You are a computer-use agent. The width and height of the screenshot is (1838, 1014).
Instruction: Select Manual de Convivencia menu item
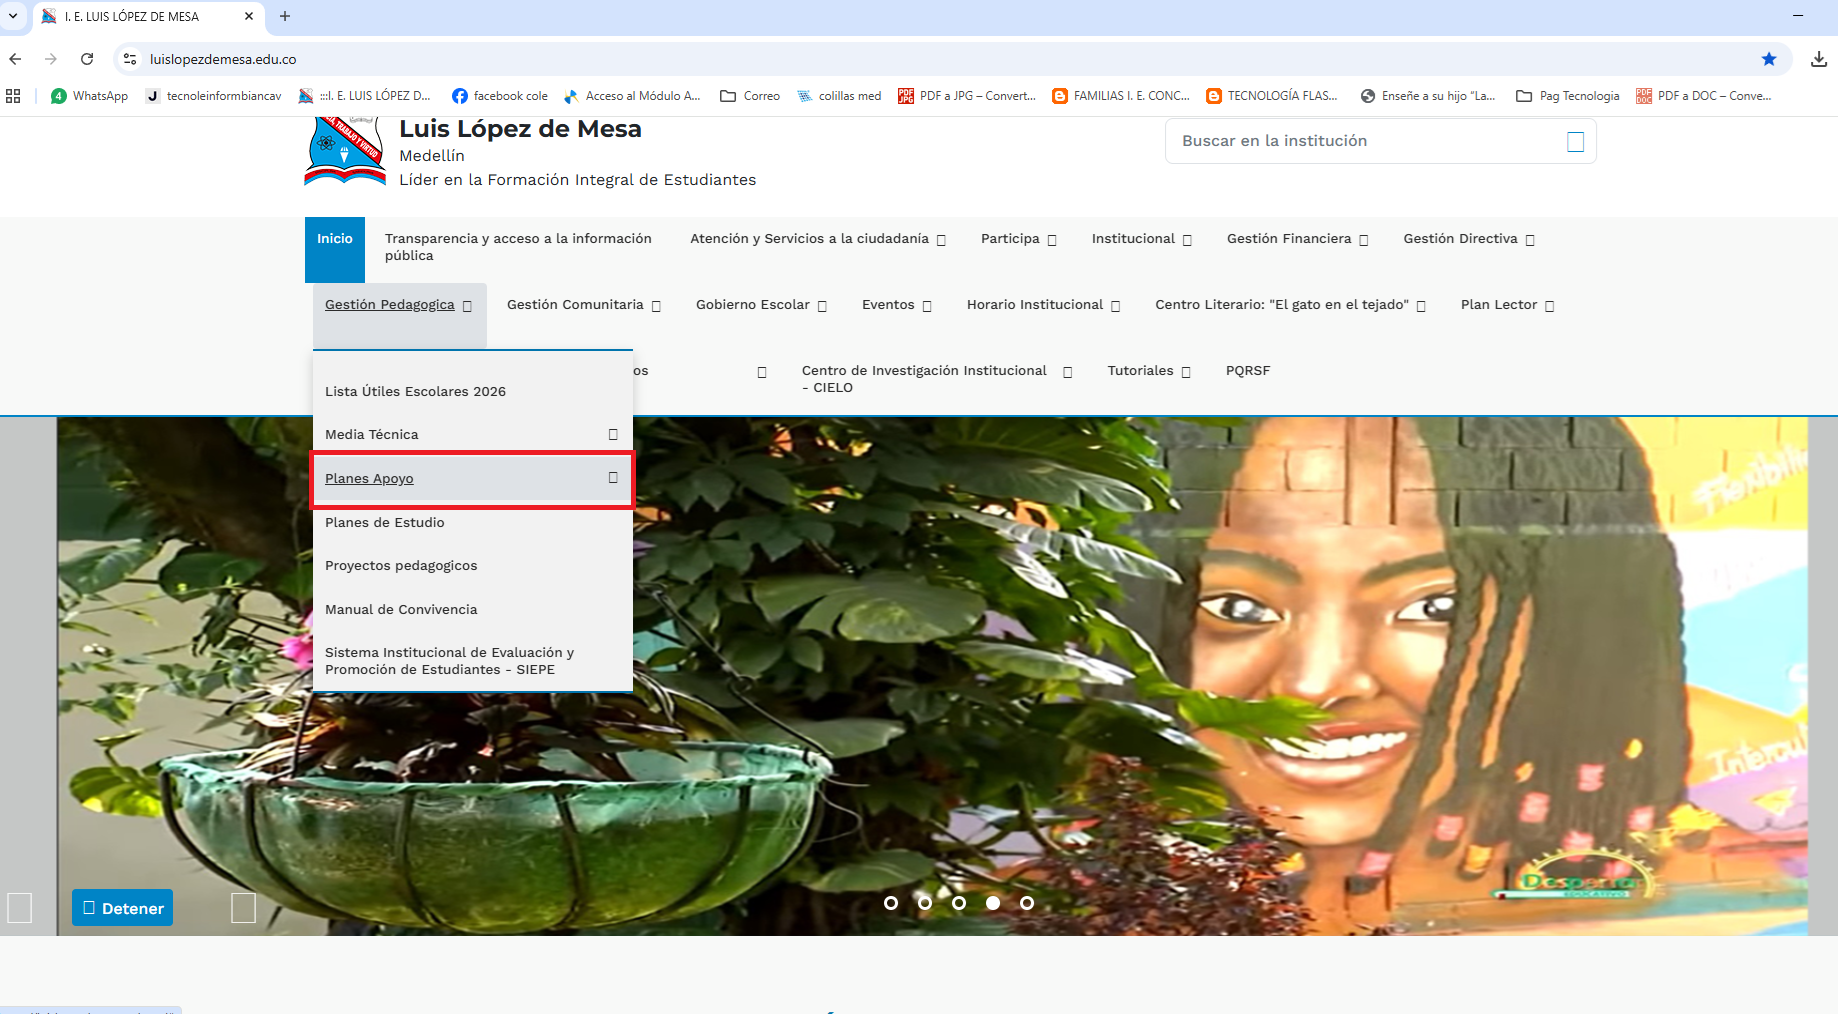(x=401, y=610)
